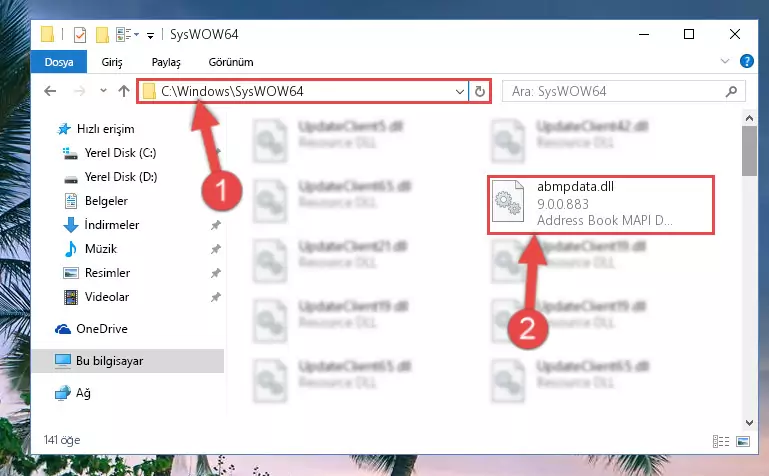Viewport: 769px width, 476px height.
Task: Switch to details view in status bar
Action: tap(720, 441)
